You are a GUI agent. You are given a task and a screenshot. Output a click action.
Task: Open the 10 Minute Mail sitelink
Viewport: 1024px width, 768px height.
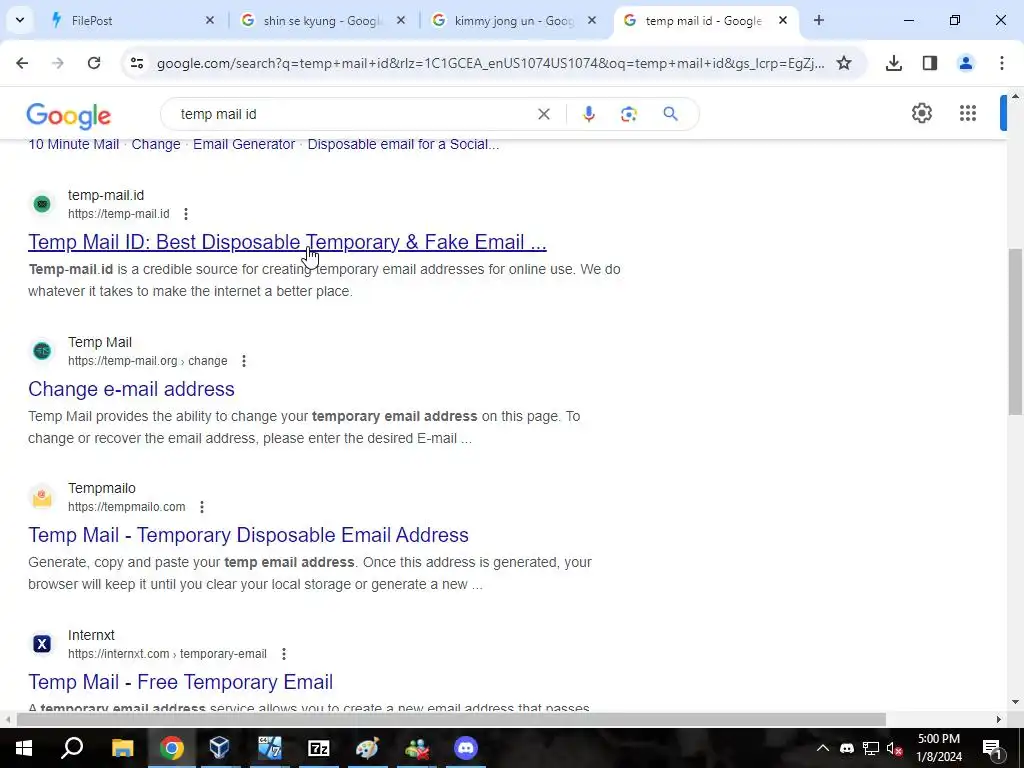(73, 144)
